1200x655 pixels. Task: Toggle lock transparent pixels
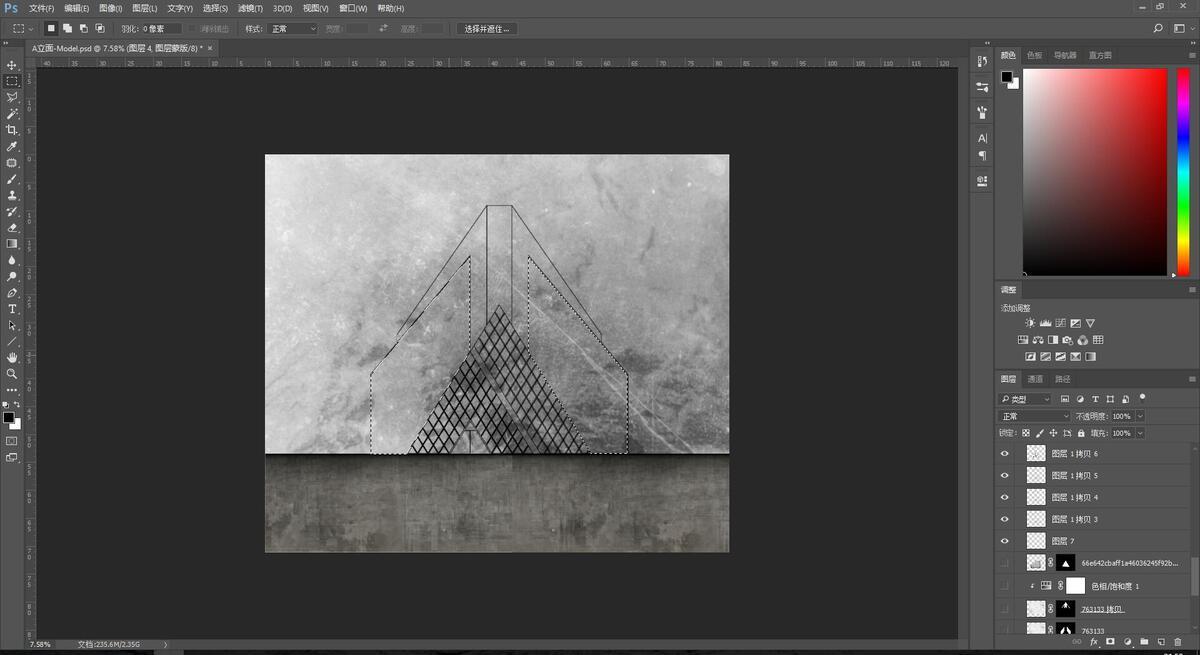coord(1026,433)
